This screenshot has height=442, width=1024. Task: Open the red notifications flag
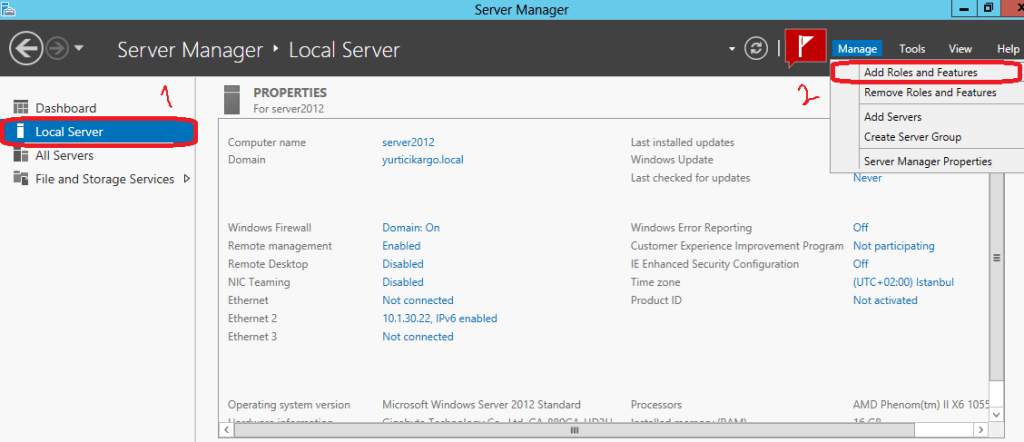pos(805,48)
